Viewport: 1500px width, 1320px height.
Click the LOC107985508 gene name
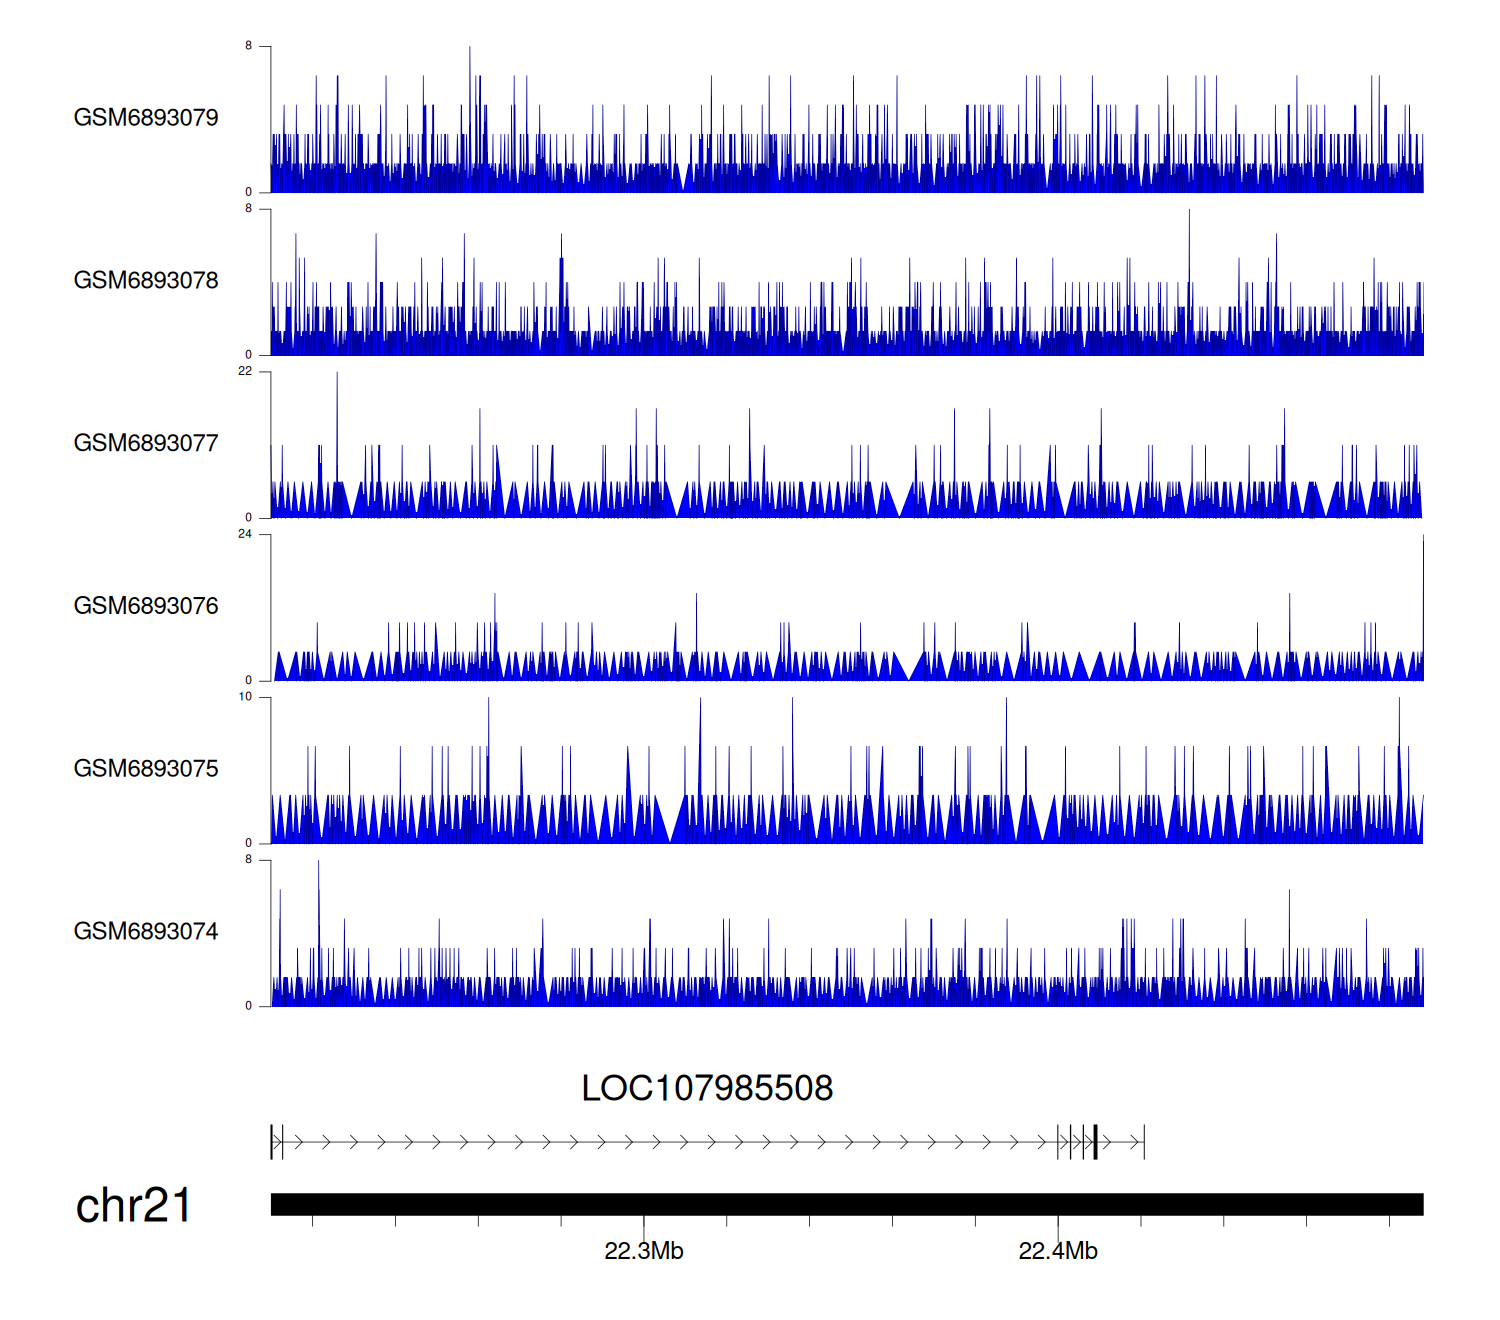point(707,1089)
